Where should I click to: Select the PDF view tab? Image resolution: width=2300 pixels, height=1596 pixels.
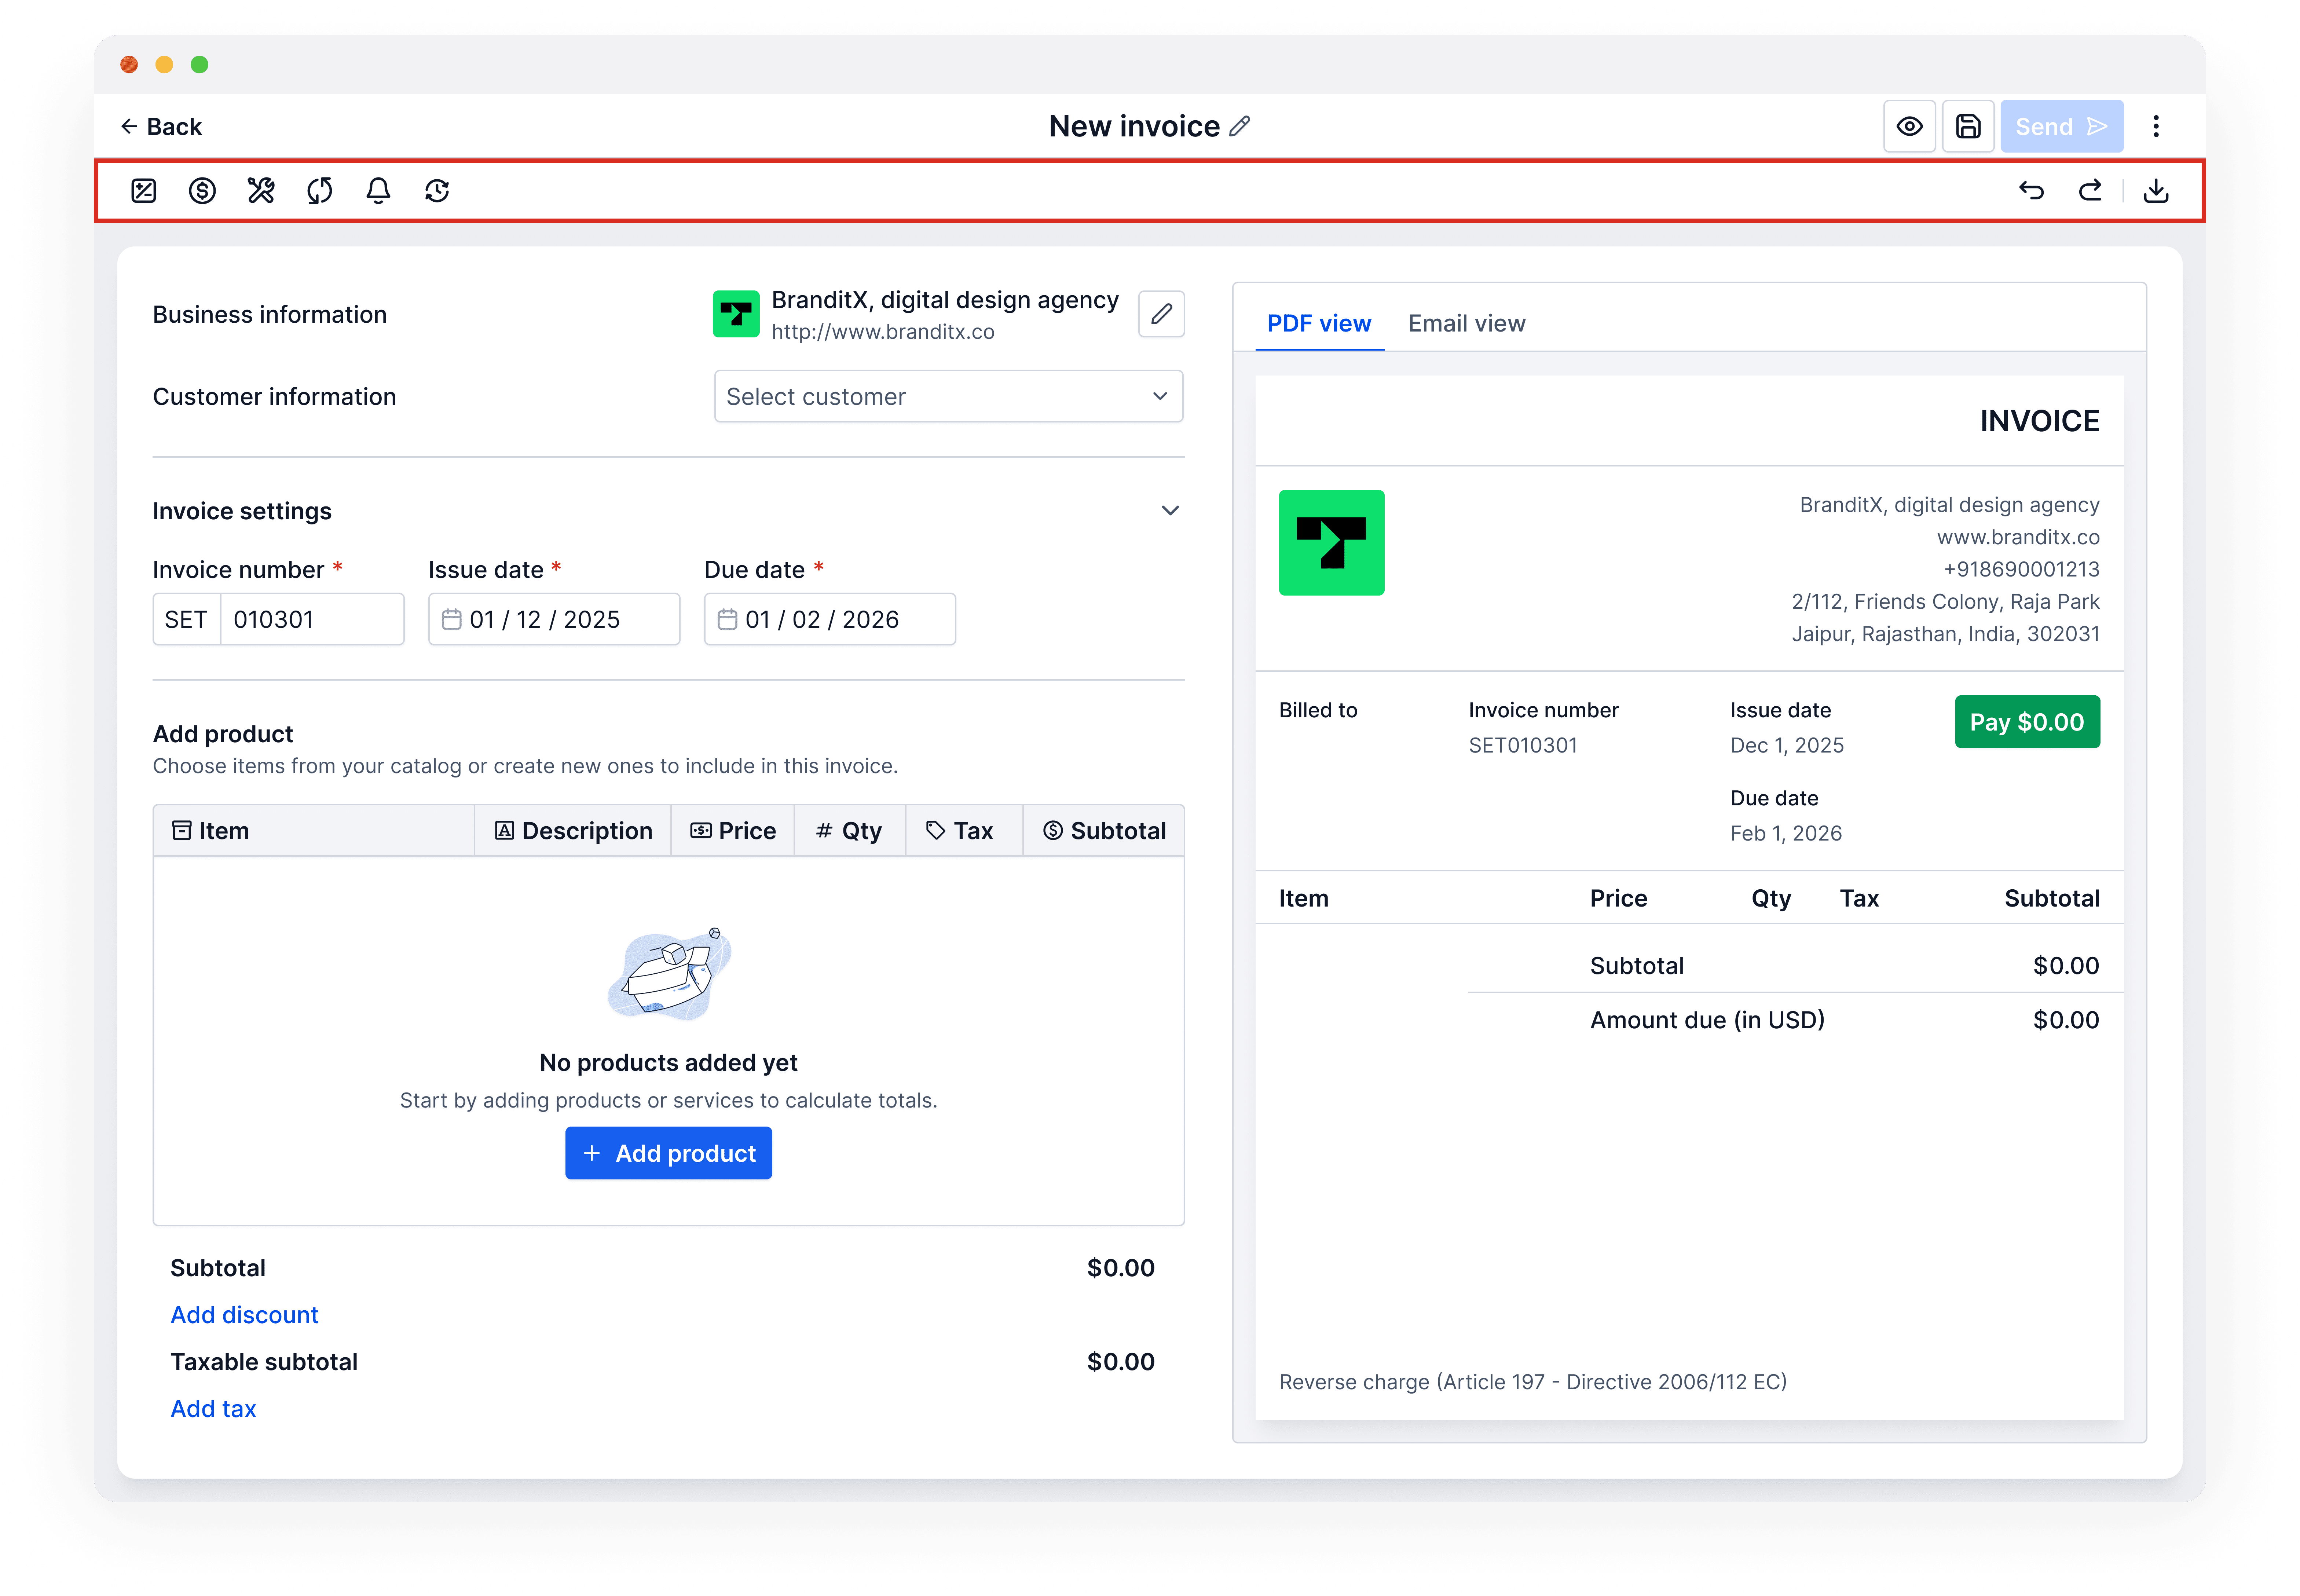point(1319,324)
